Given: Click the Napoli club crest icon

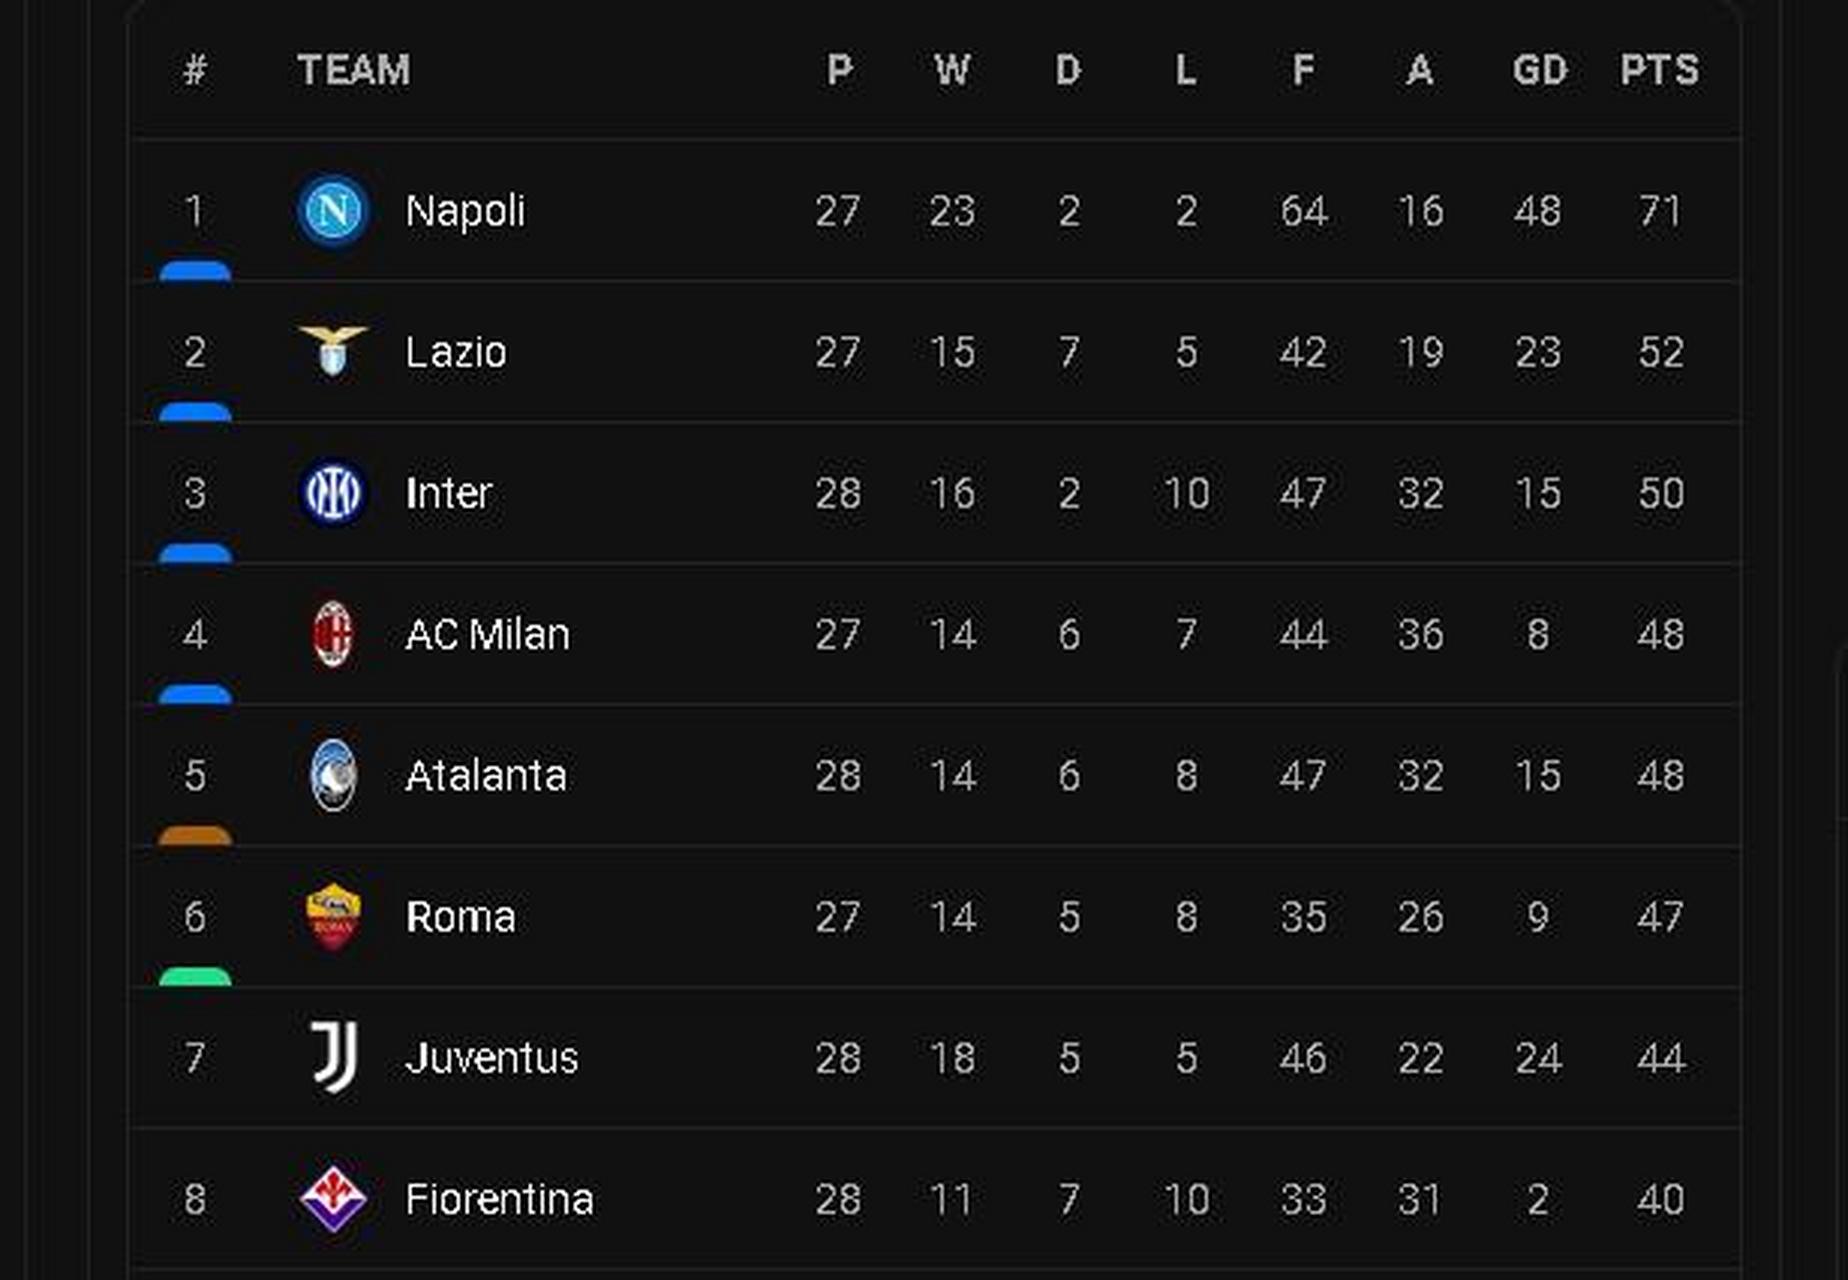Looking at the screenshot, I should pyautogui.click(x=333, y=211).
